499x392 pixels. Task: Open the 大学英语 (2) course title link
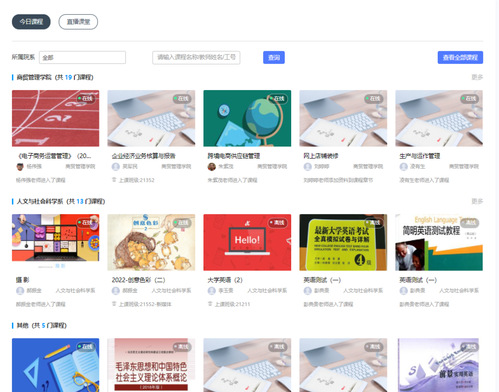coord(225,280)
